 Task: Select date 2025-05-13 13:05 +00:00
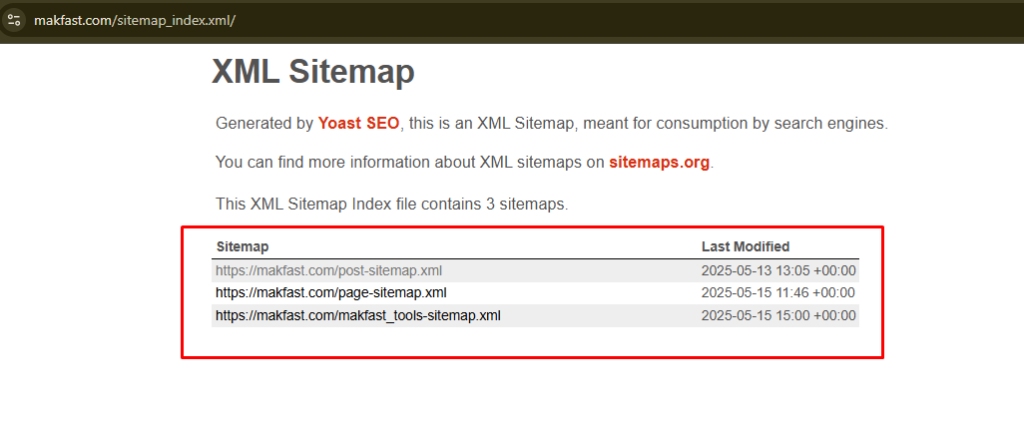778,271
